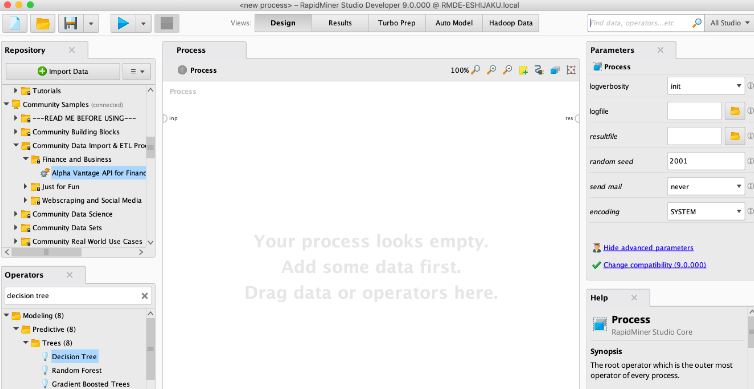Select Community Real World Use Cases folder
The height and width of the screenshot is (389, 754).
click(x=87, y=241)
